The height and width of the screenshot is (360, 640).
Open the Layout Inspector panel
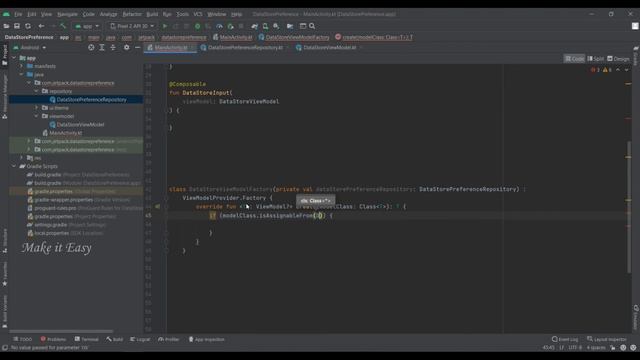point(608,340)
